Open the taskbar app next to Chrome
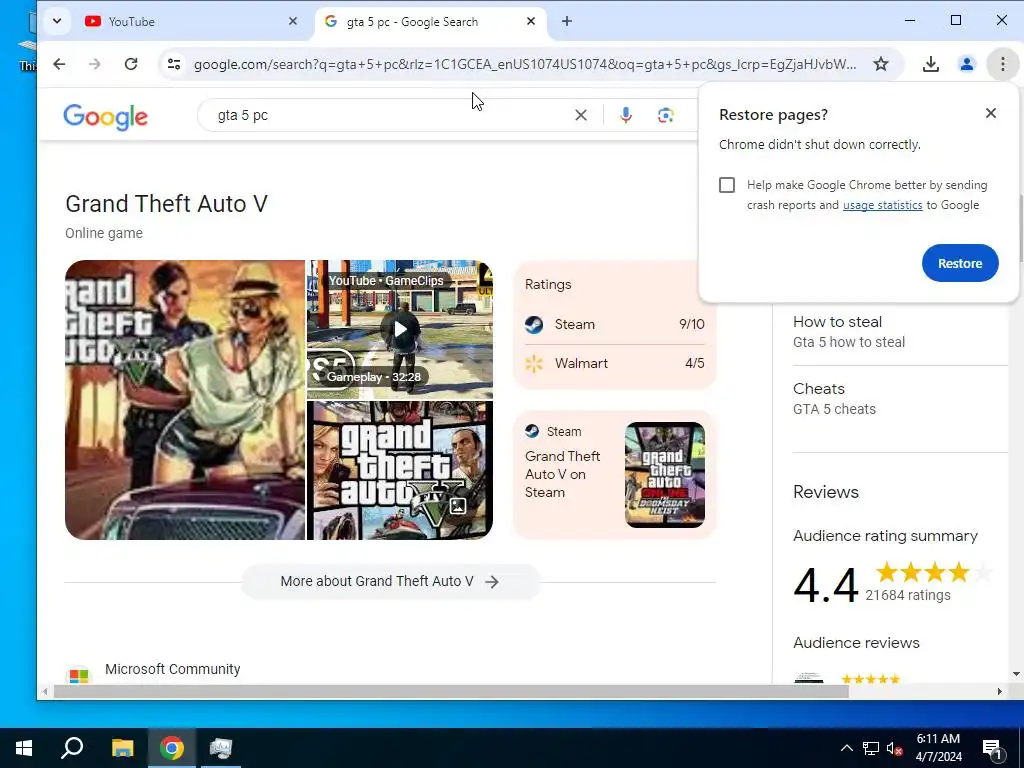Viewport: 1024px width, 768px height. point(221,748)
